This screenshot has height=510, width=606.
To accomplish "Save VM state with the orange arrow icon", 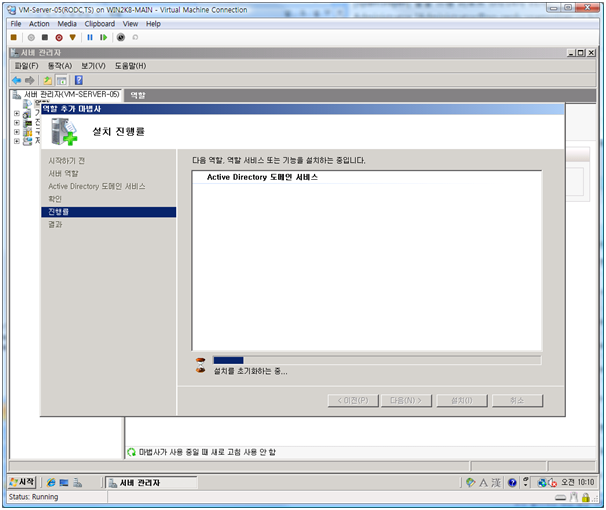I will pyautogui.click(x=72, y=37).
